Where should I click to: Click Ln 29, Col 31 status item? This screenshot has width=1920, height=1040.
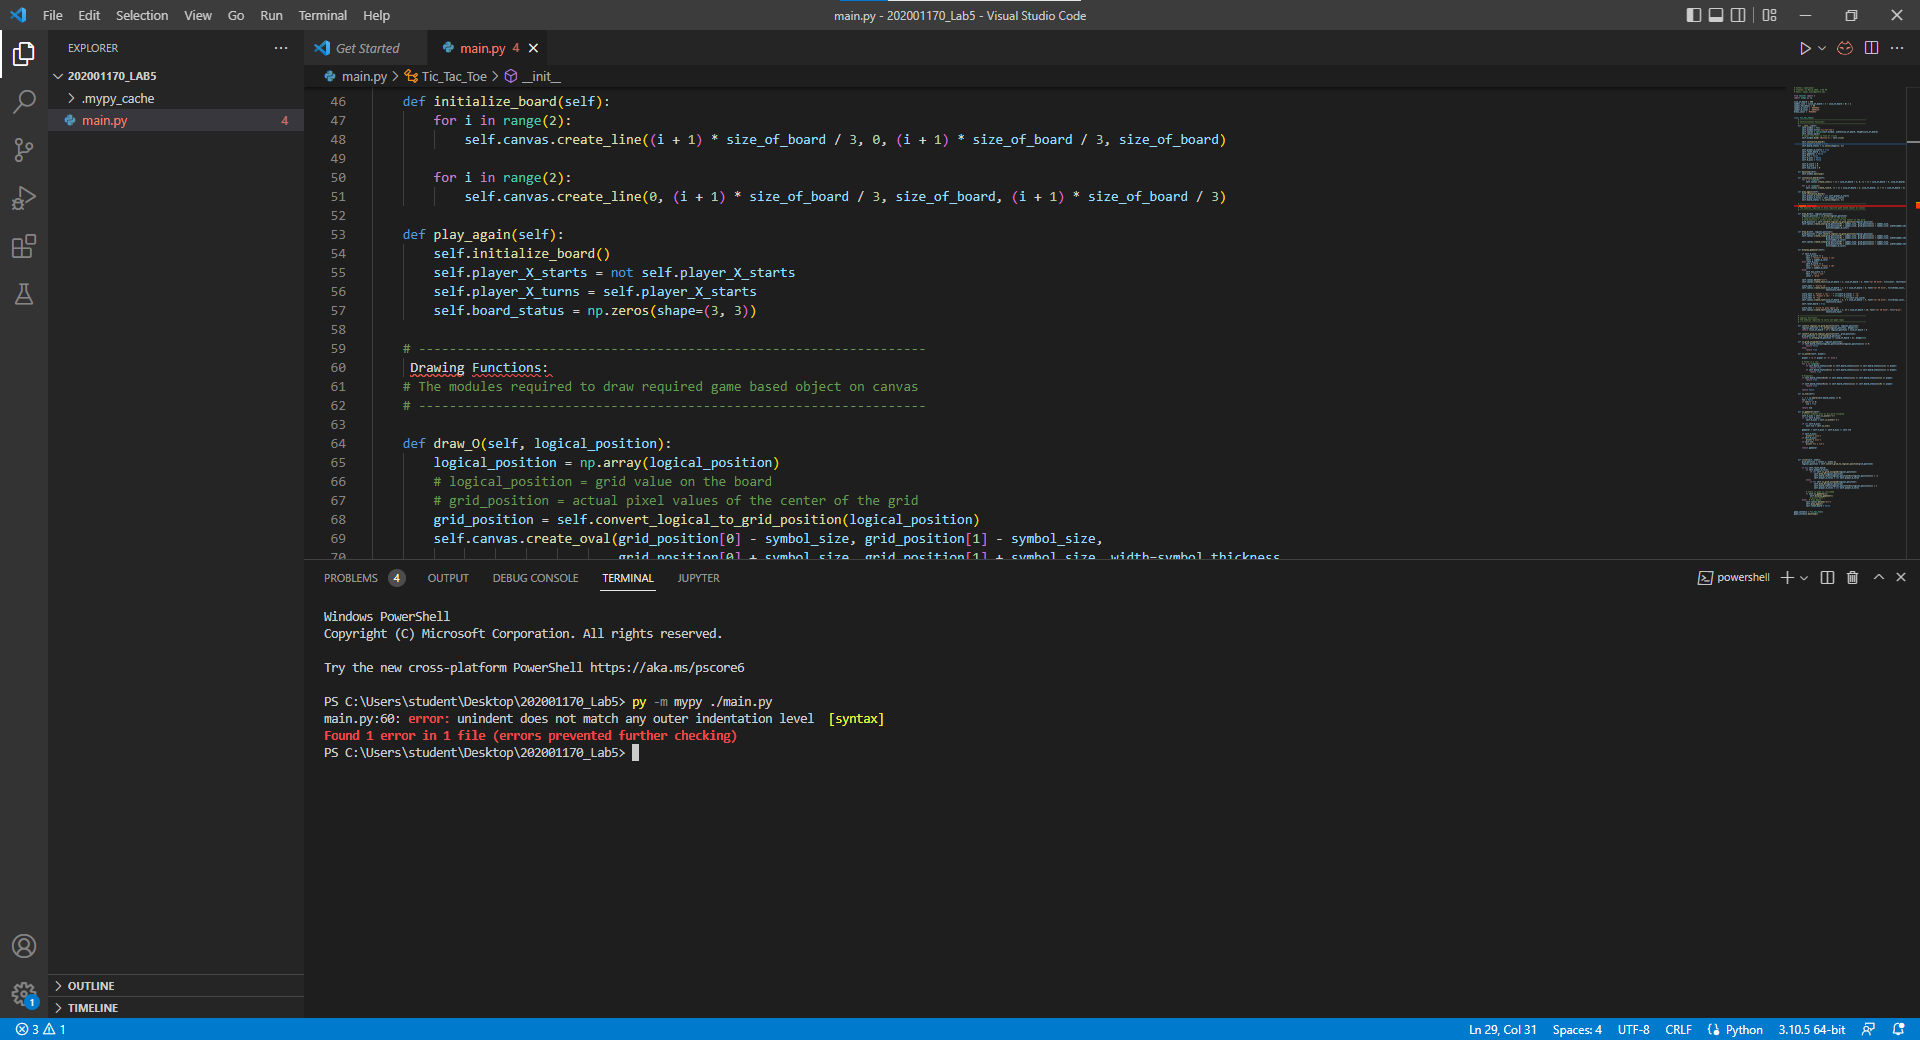click(x=1502, y=1029)
